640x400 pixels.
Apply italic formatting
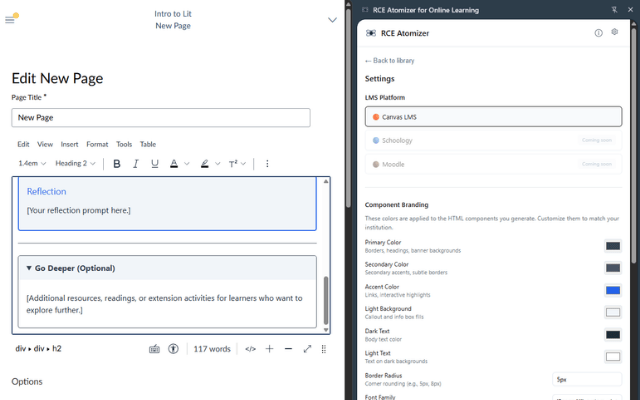click(135, 164)
